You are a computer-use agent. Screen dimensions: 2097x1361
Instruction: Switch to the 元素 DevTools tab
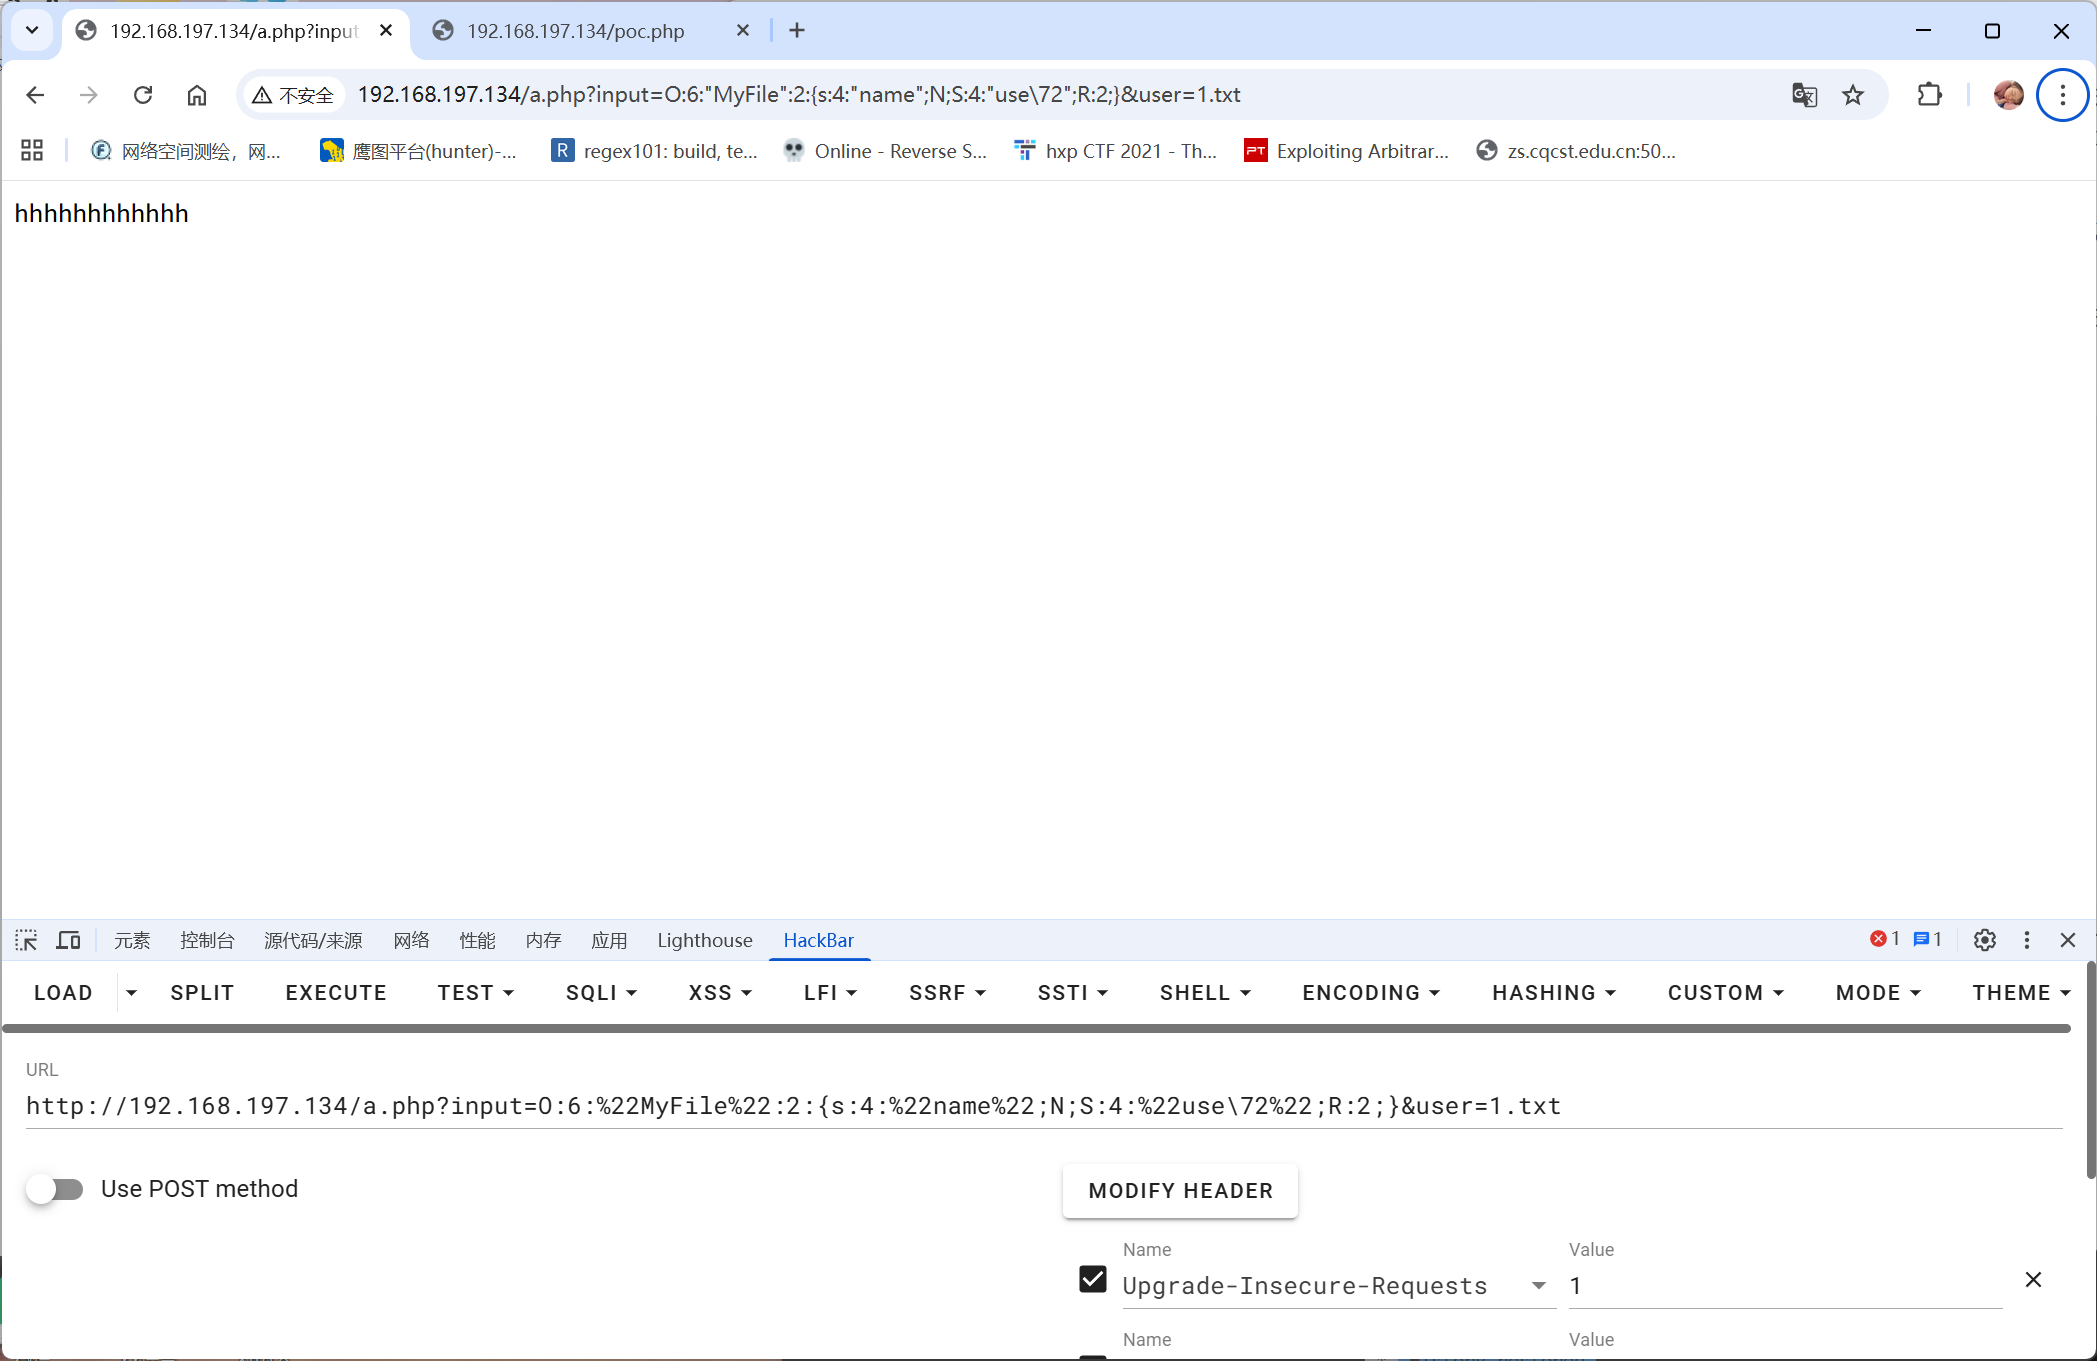(132, 940)
